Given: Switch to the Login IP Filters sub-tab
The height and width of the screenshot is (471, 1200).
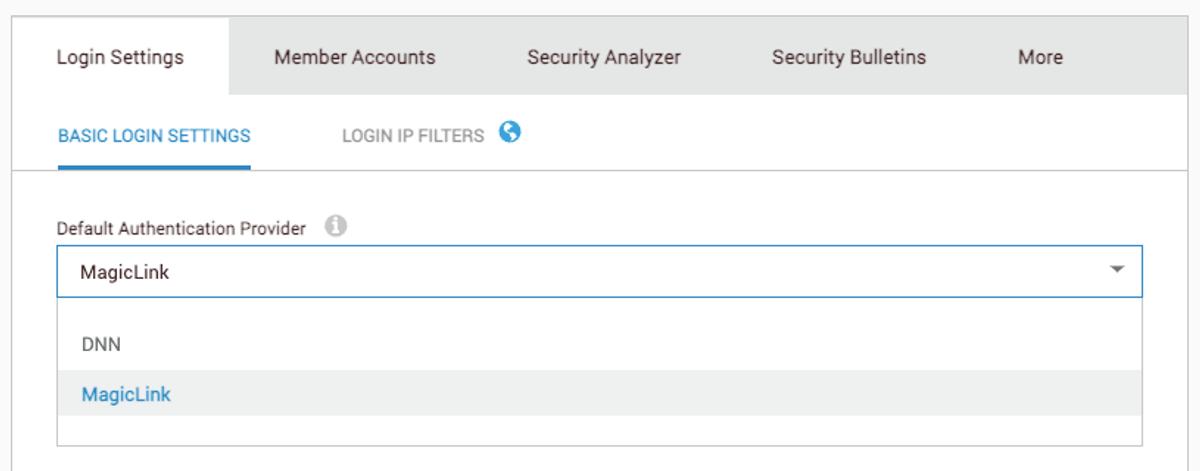Looking at the screenshot, I should point(413,135).
